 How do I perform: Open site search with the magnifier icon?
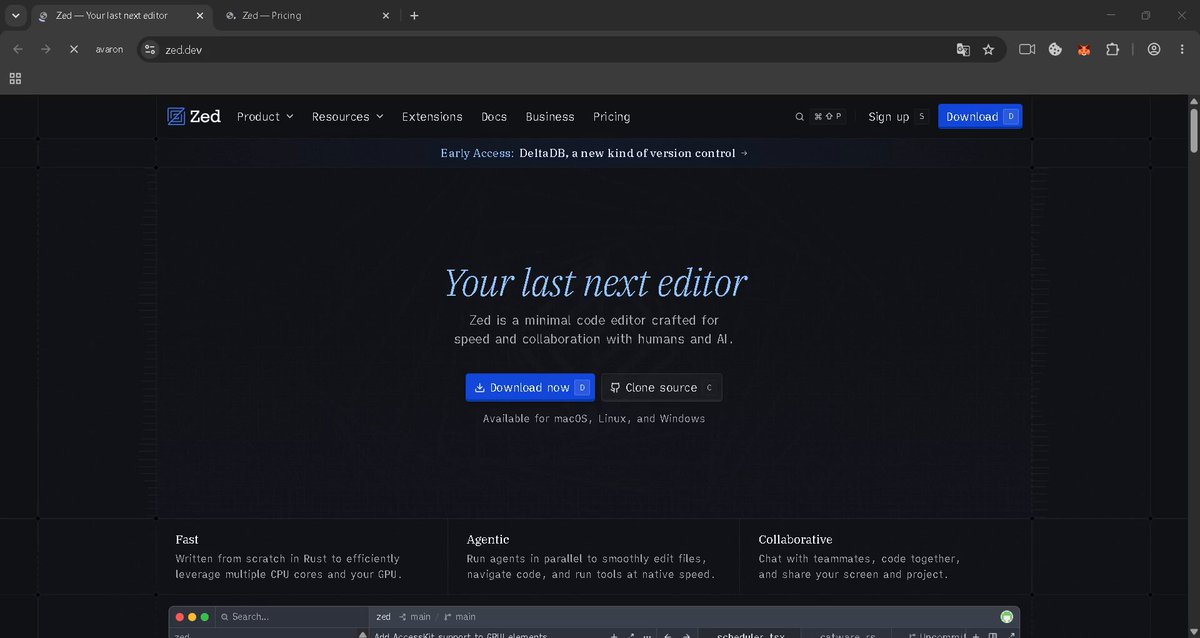[800, 117]
